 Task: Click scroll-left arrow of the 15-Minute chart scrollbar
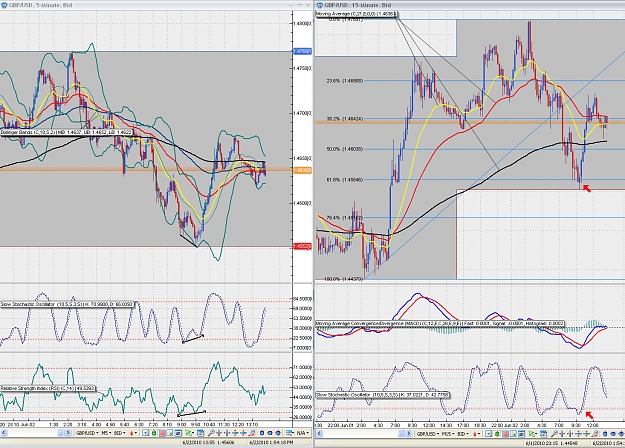point(319,434)
